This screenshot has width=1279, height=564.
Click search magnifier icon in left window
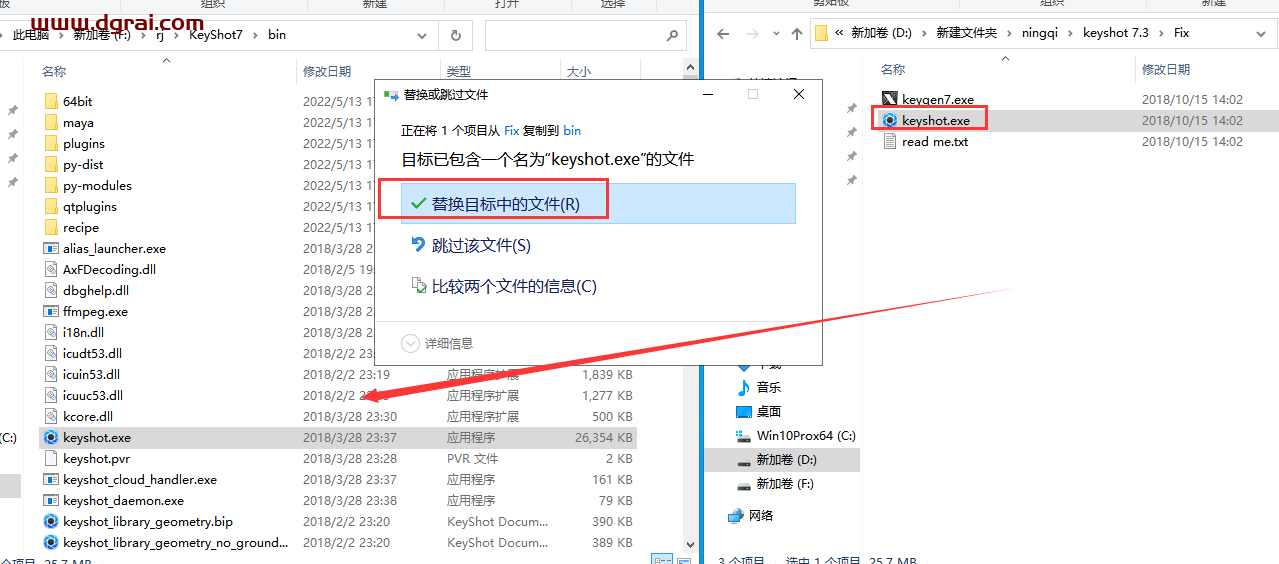pyautogui.click(x=672, y=35)
